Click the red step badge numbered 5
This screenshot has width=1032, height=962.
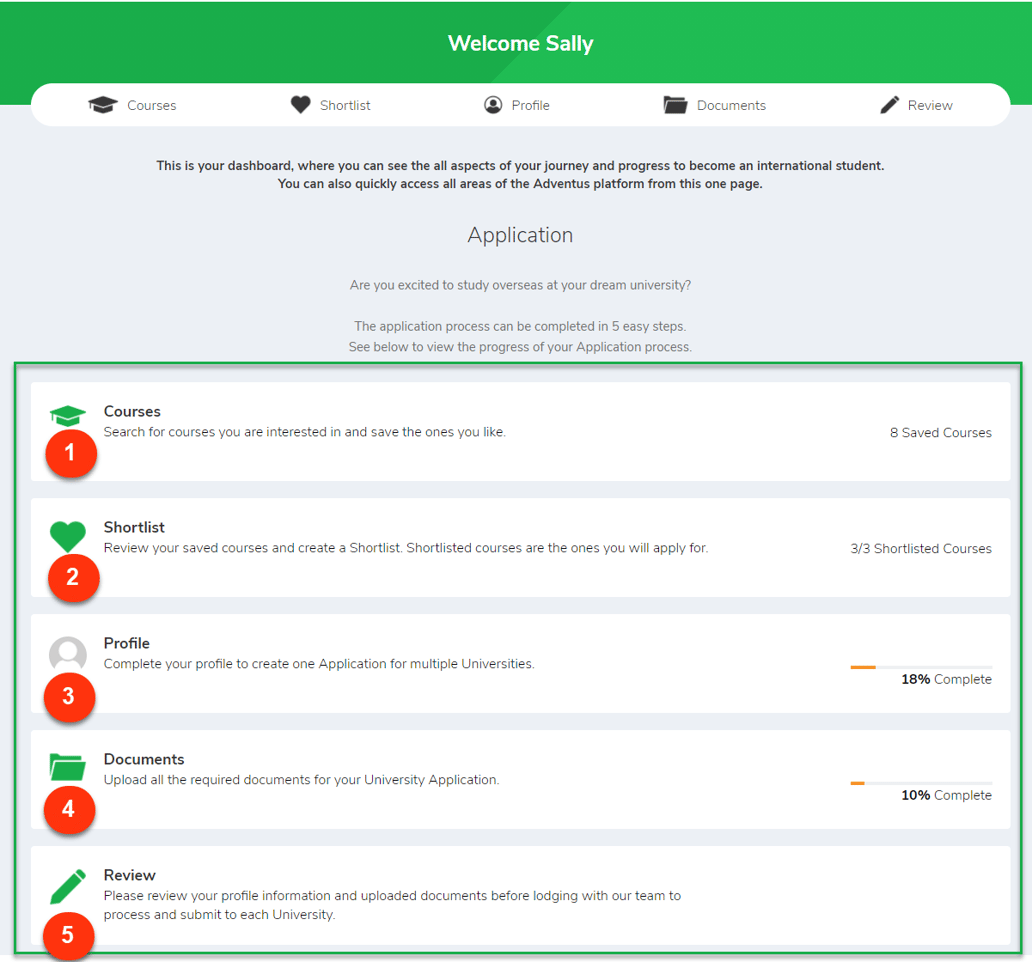pos(70,936)
